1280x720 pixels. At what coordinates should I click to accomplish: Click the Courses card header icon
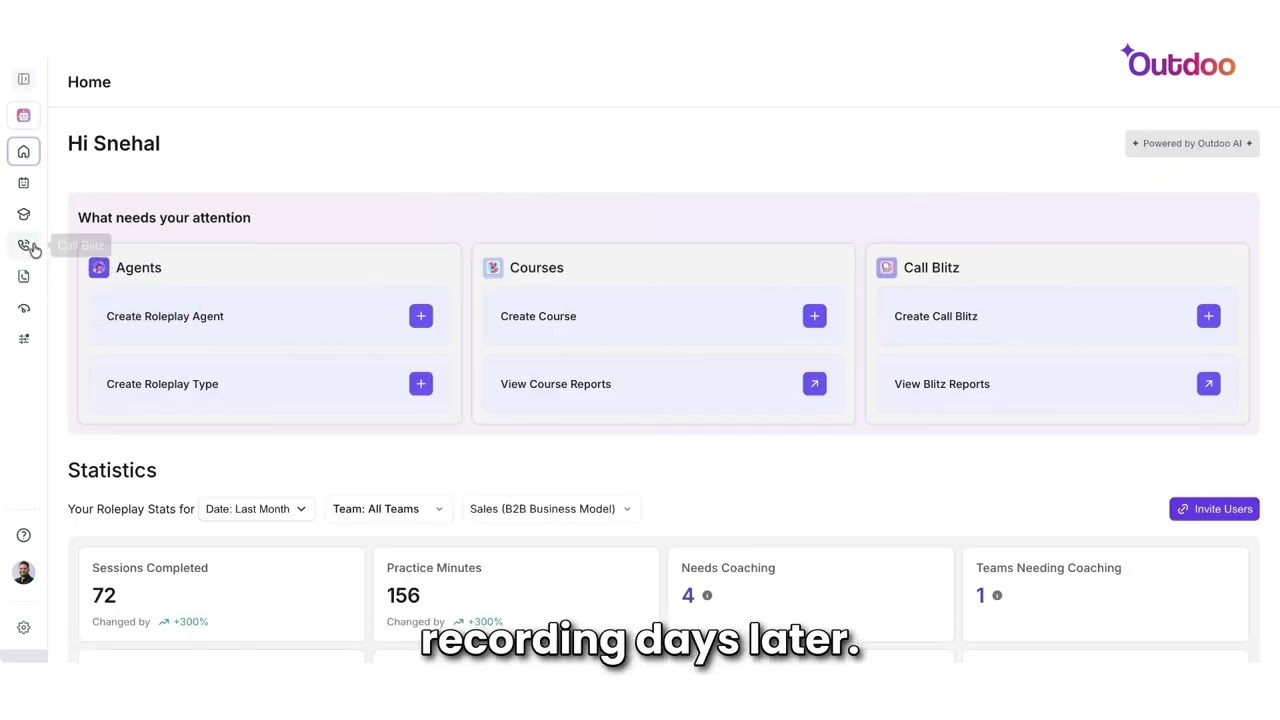[x=492, y=268]
